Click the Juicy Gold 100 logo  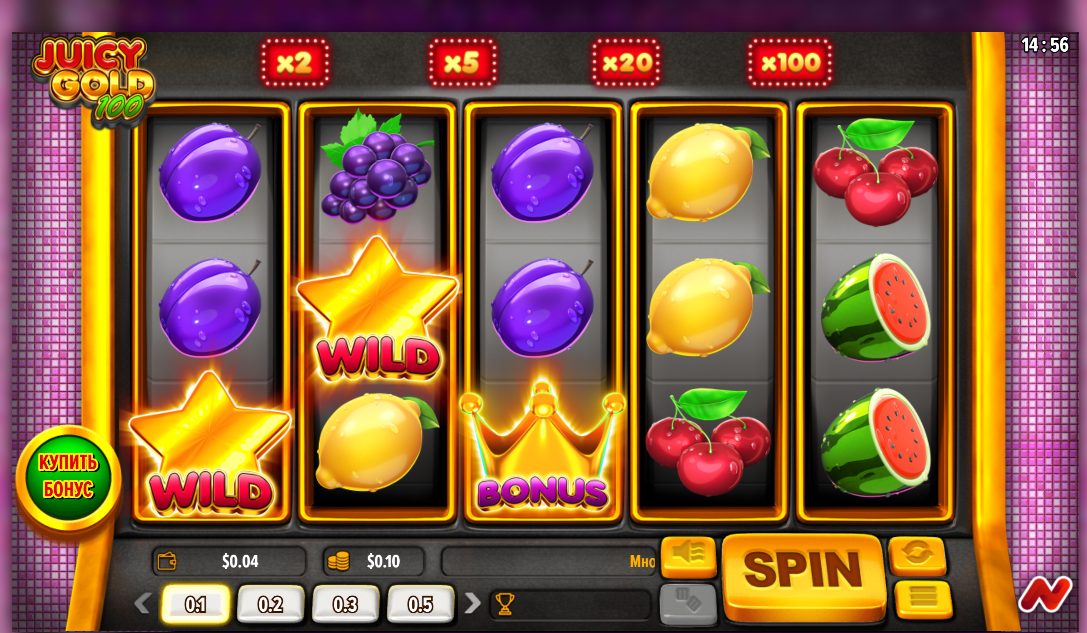94,80
